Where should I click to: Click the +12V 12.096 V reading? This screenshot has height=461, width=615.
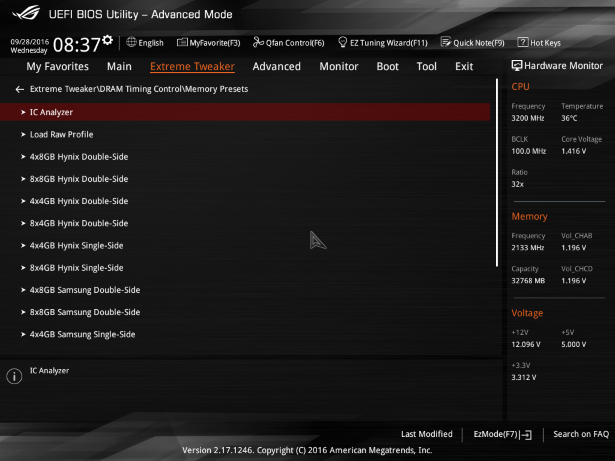coord(526,344)
